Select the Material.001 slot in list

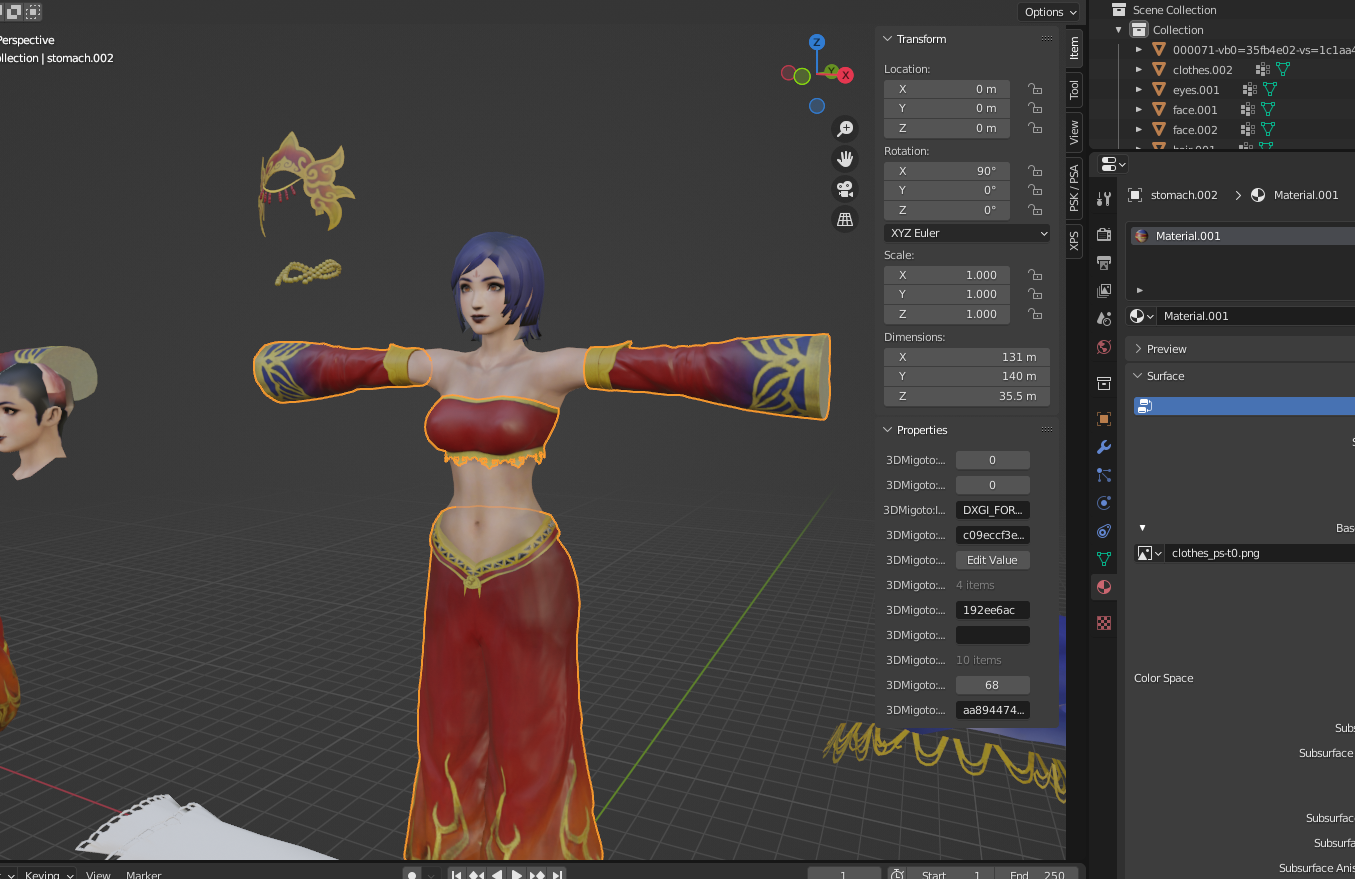tap(1241, 236)
